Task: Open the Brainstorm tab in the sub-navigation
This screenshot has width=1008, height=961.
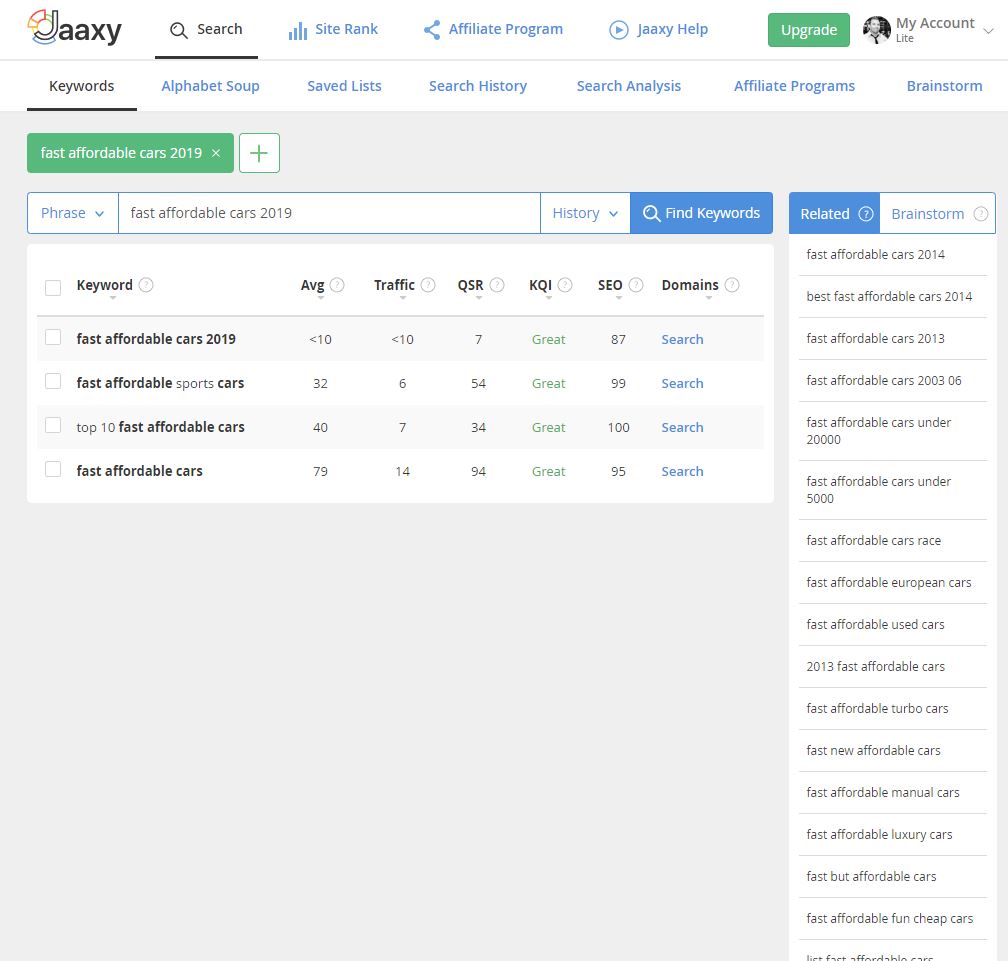Action: 944,86
